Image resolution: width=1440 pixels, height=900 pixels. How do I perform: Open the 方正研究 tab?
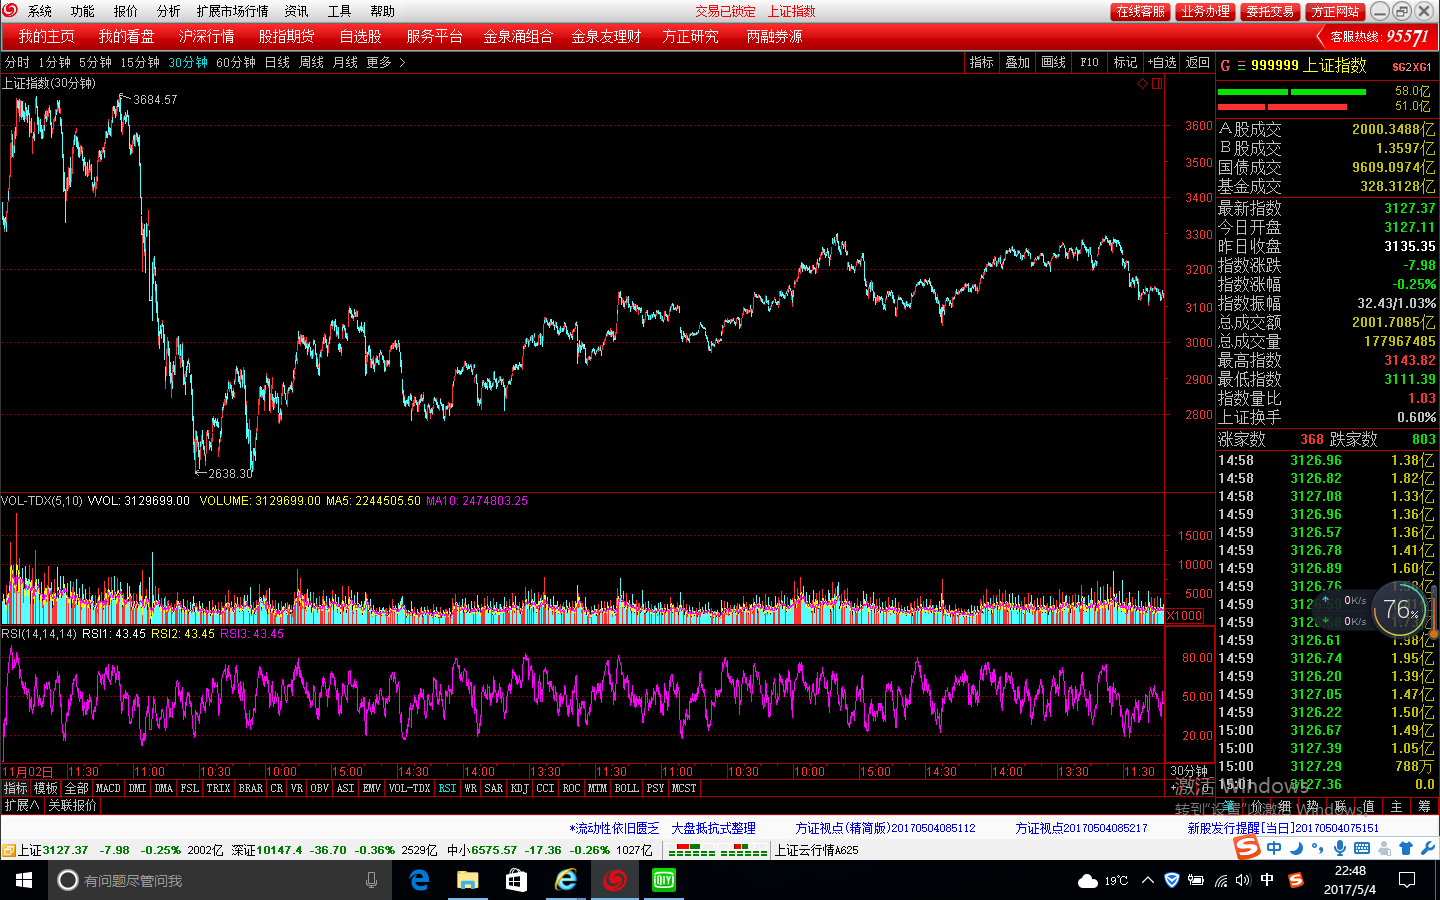690,36
